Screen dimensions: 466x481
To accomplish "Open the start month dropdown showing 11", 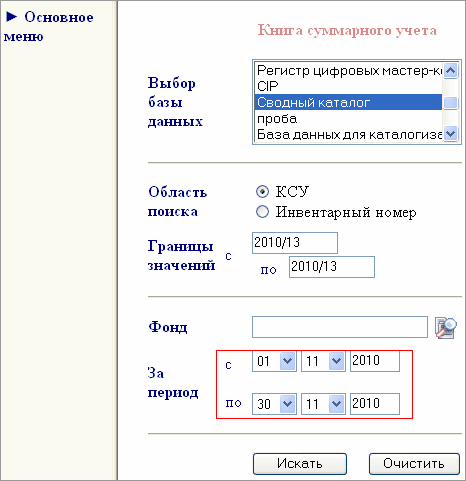I will coord(323,361).
